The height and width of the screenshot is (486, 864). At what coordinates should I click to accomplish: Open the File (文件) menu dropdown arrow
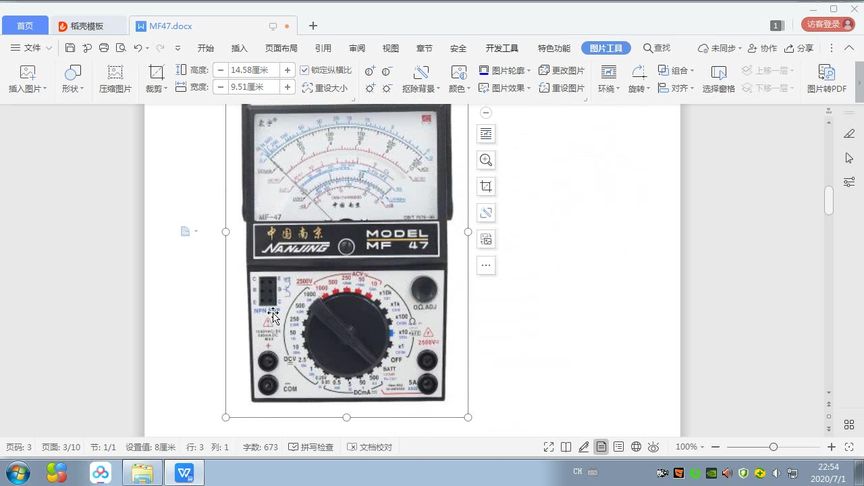pyautogui.click(x=49, y=48)
